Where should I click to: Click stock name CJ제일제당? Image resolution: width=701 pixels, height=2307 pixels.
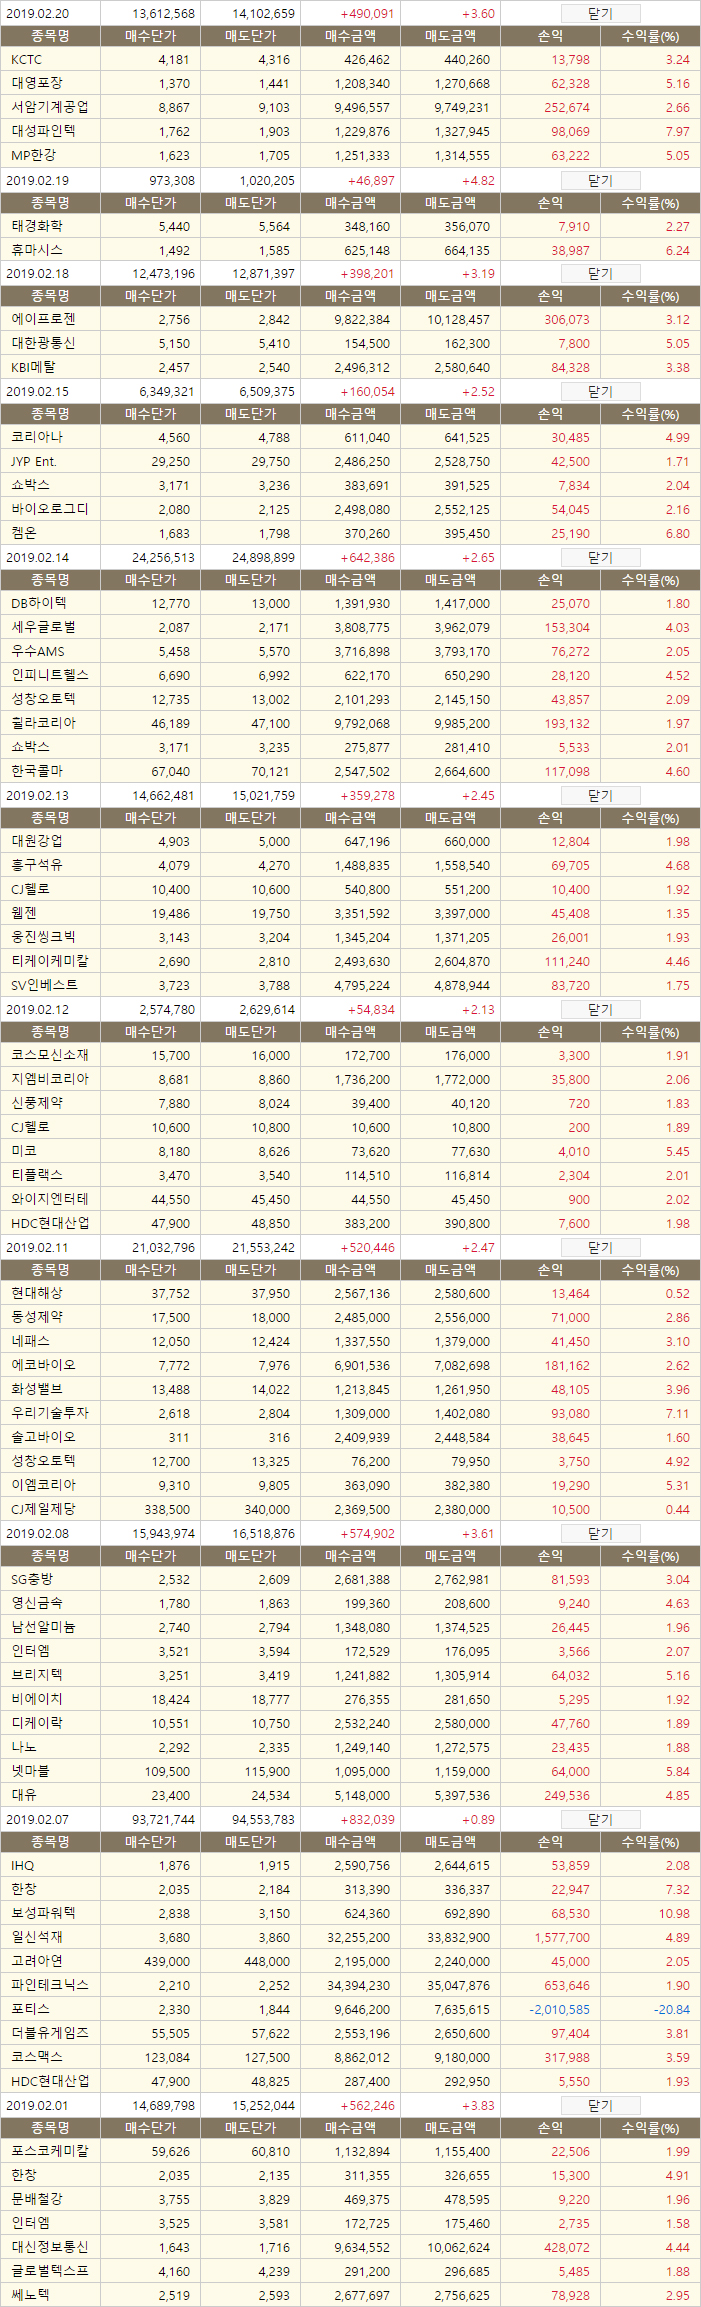(x=43, y=1510)
